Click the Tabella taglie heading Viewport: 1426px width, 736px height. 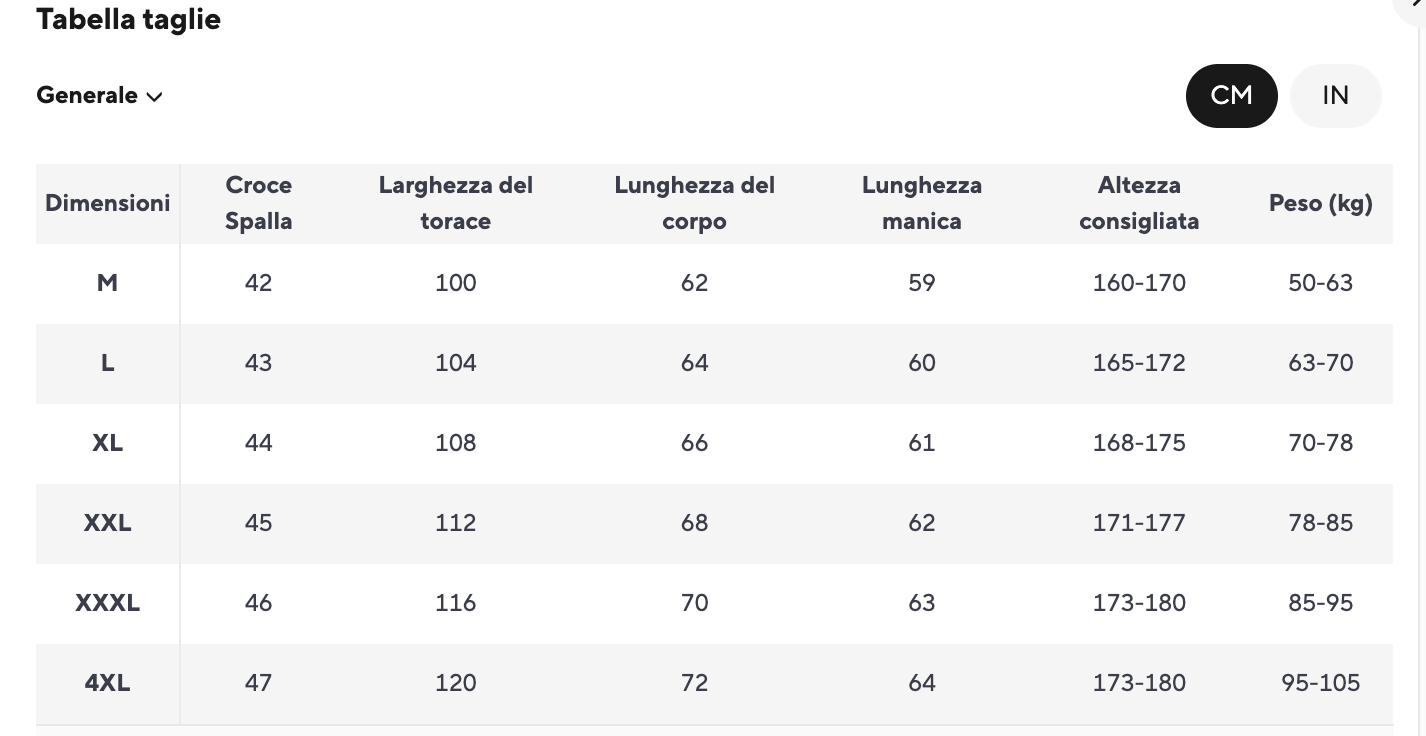pos(128,19)
